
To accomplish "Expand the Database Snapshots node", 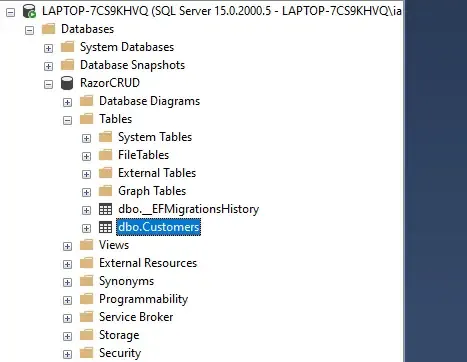I will 48,66.
